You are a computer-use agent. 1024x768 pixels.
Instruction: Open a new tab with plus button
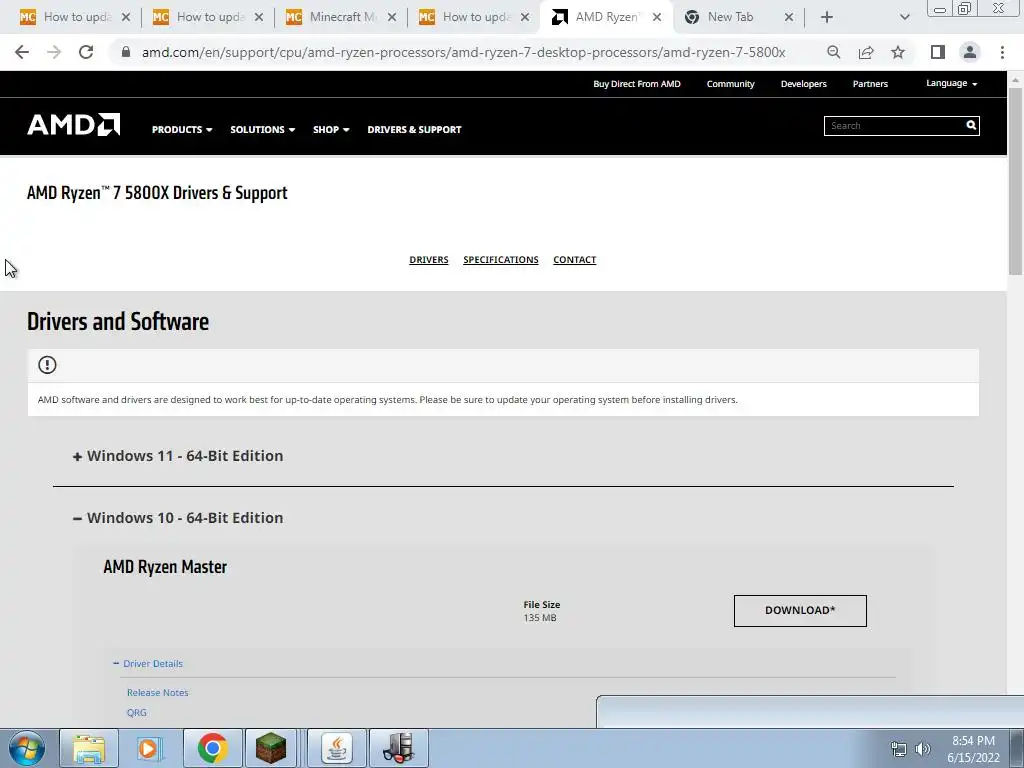(827, 18)
